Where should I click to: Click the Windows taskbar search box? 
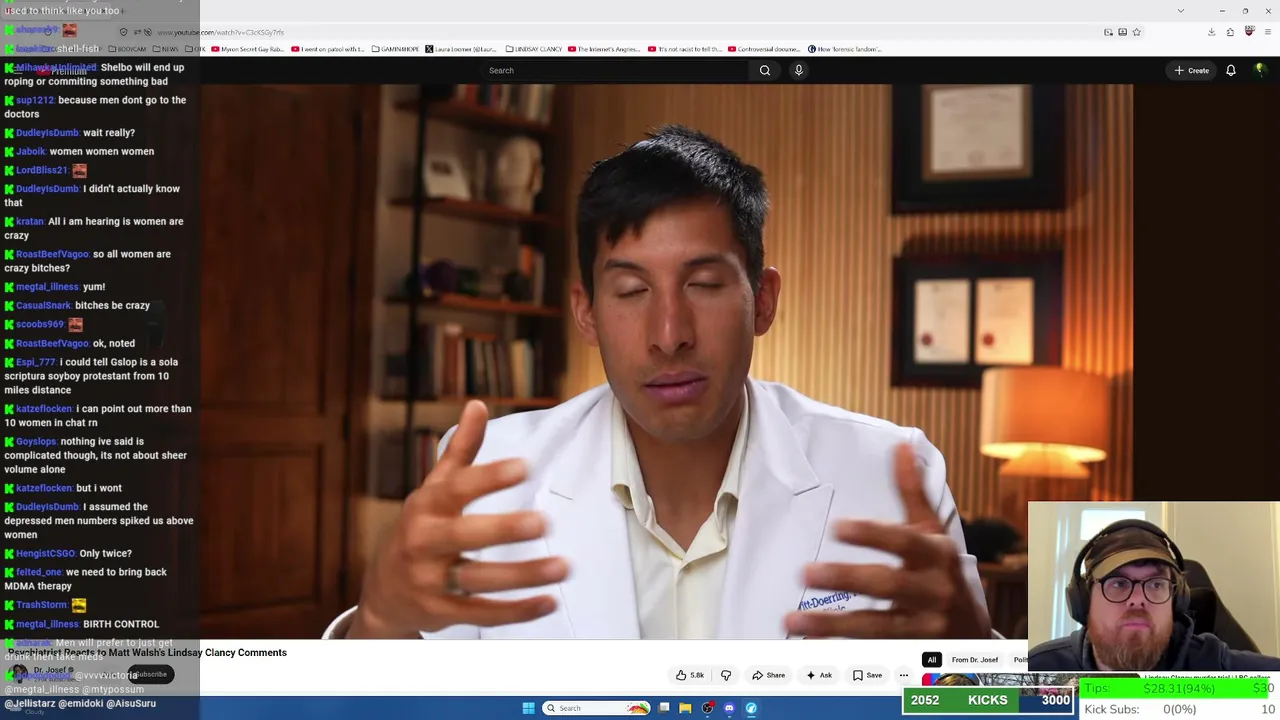click(597, 708)
